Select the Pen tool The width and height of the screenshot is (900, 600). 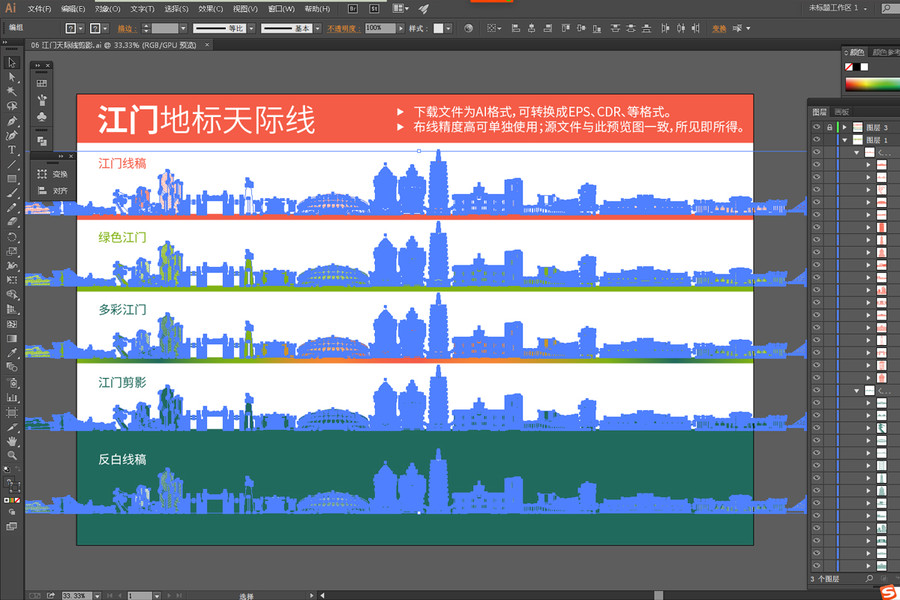pyautogui.click(x=11, y=121)
